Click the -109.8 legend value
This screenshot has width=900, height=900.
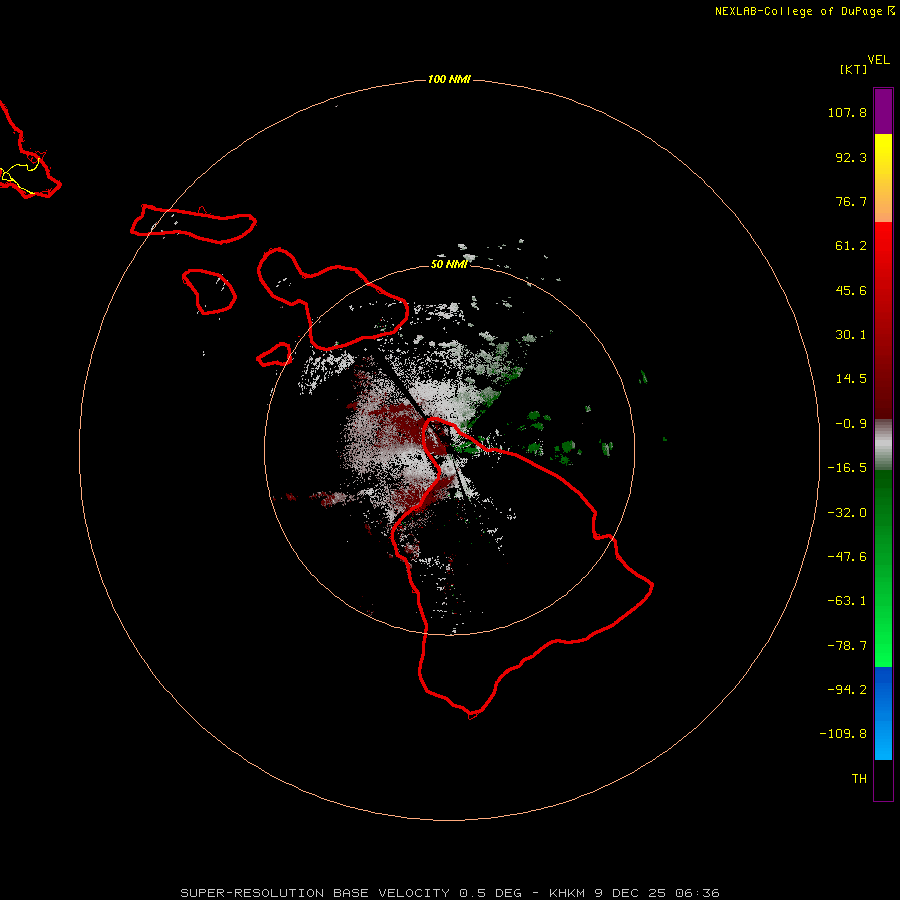(x=843, y=734)
